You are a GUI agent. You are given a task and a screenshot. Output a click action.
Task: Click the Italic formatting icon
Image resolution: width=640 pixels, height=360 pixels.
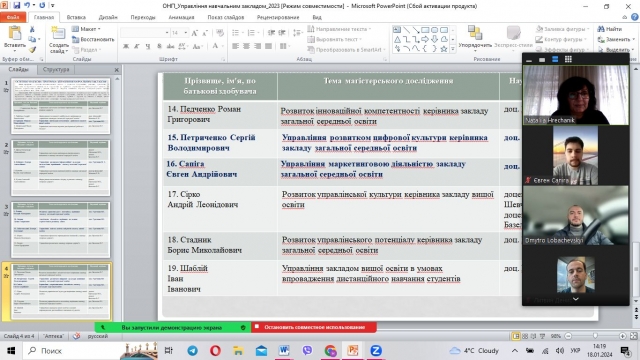(137, 46)
